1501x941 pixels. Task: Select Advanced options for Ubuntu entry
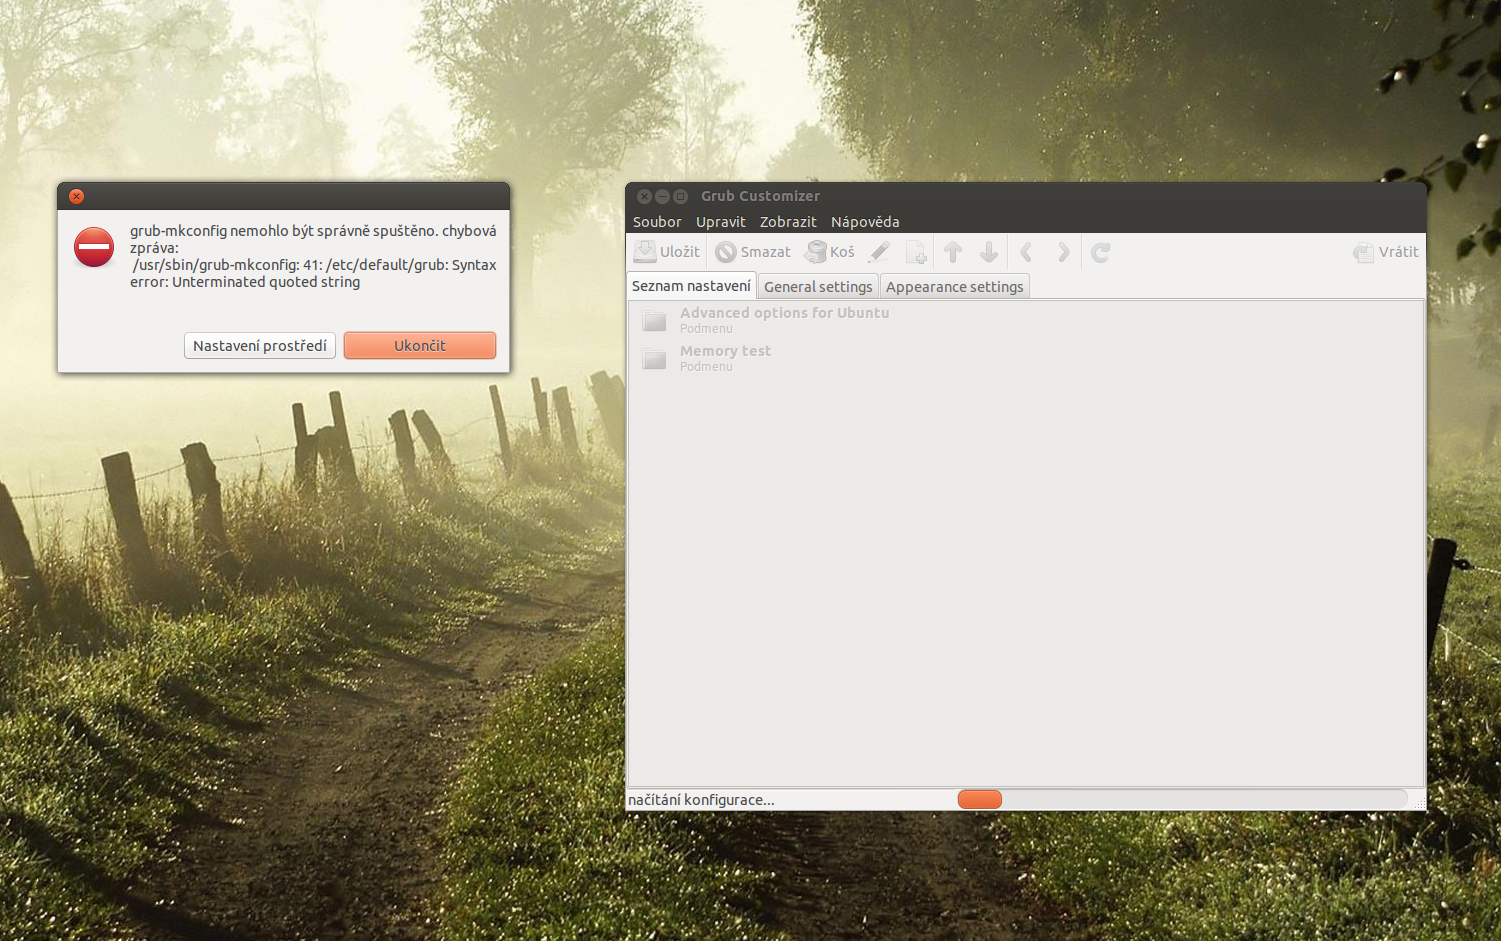(1025, 320)
